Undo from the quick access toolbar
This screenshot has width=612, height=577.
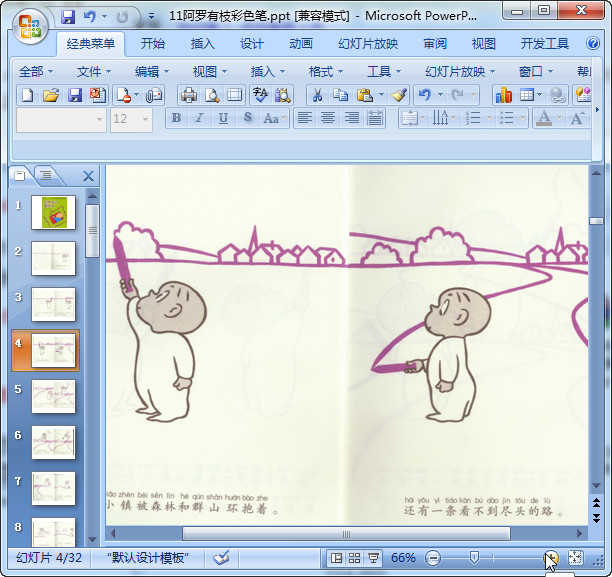90,17
